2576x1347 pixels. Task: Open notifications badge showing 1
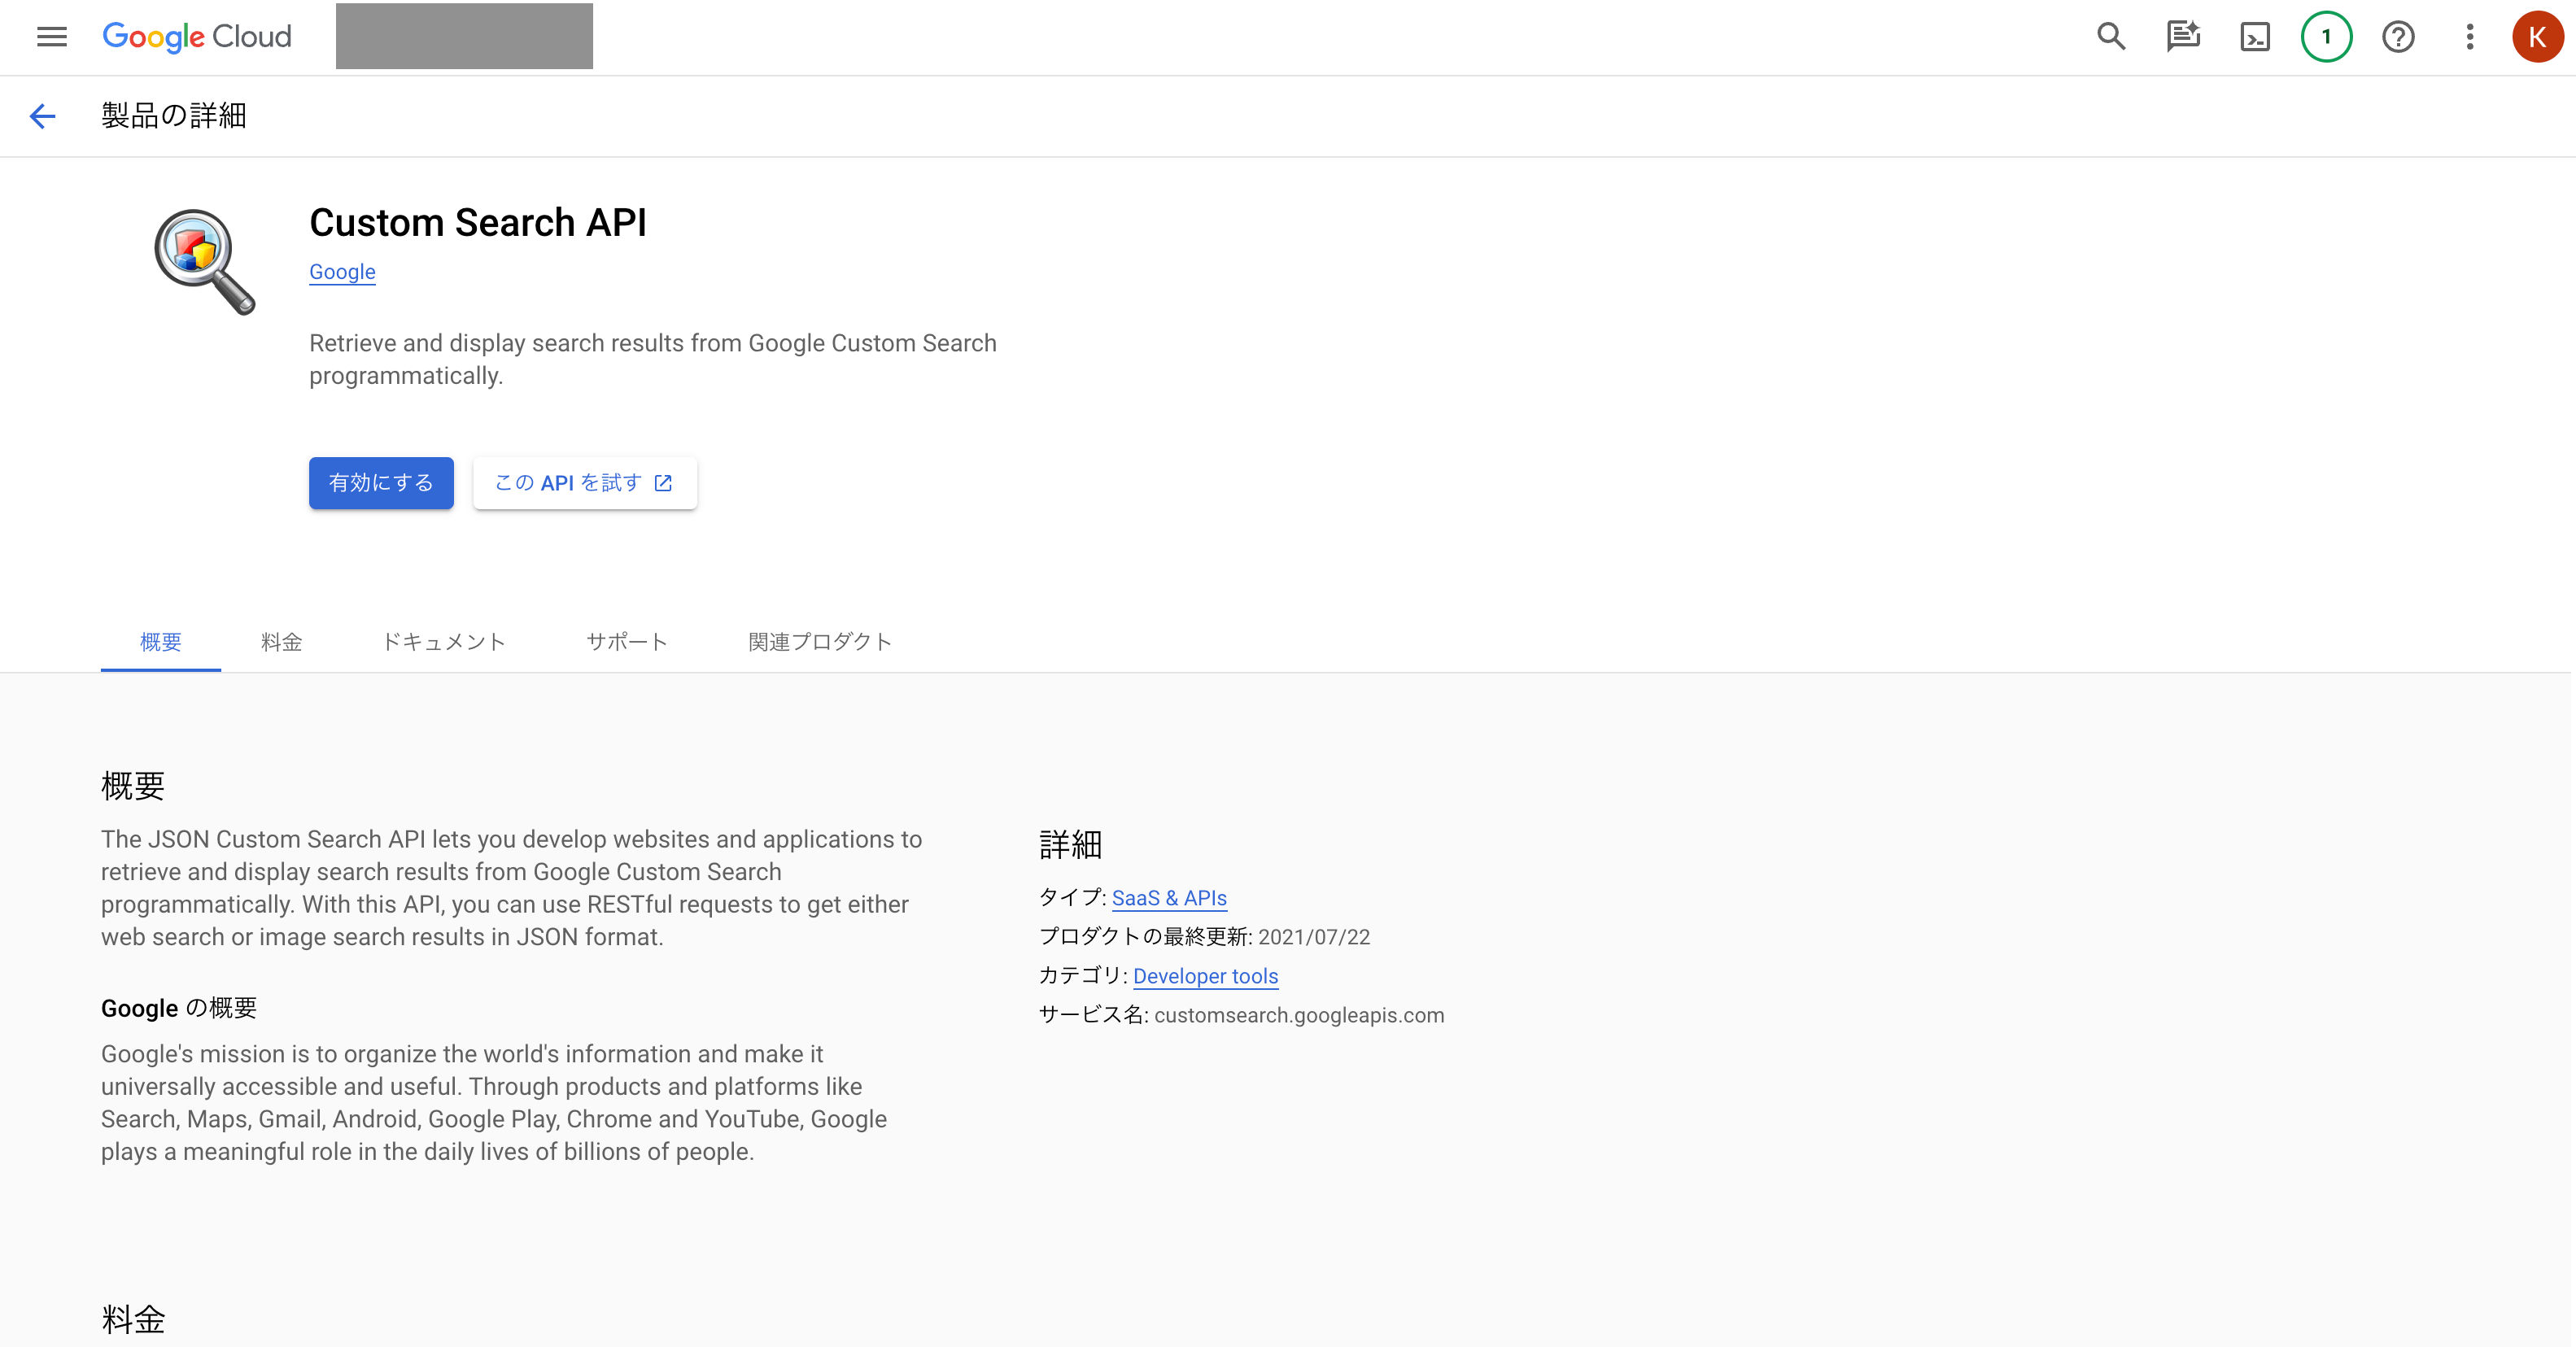2326,37
